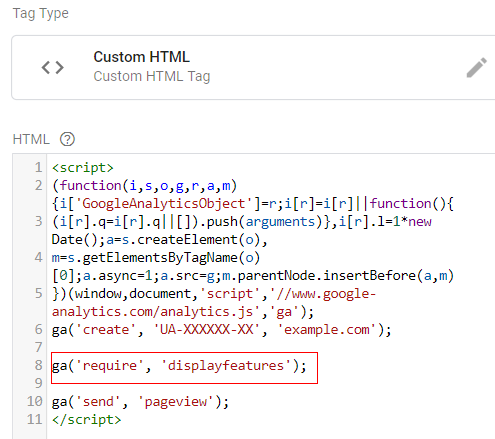This screenshot has width=495, height=439.
Task: Click the ga('send', 'pageview') line
Action: [140, 402]
